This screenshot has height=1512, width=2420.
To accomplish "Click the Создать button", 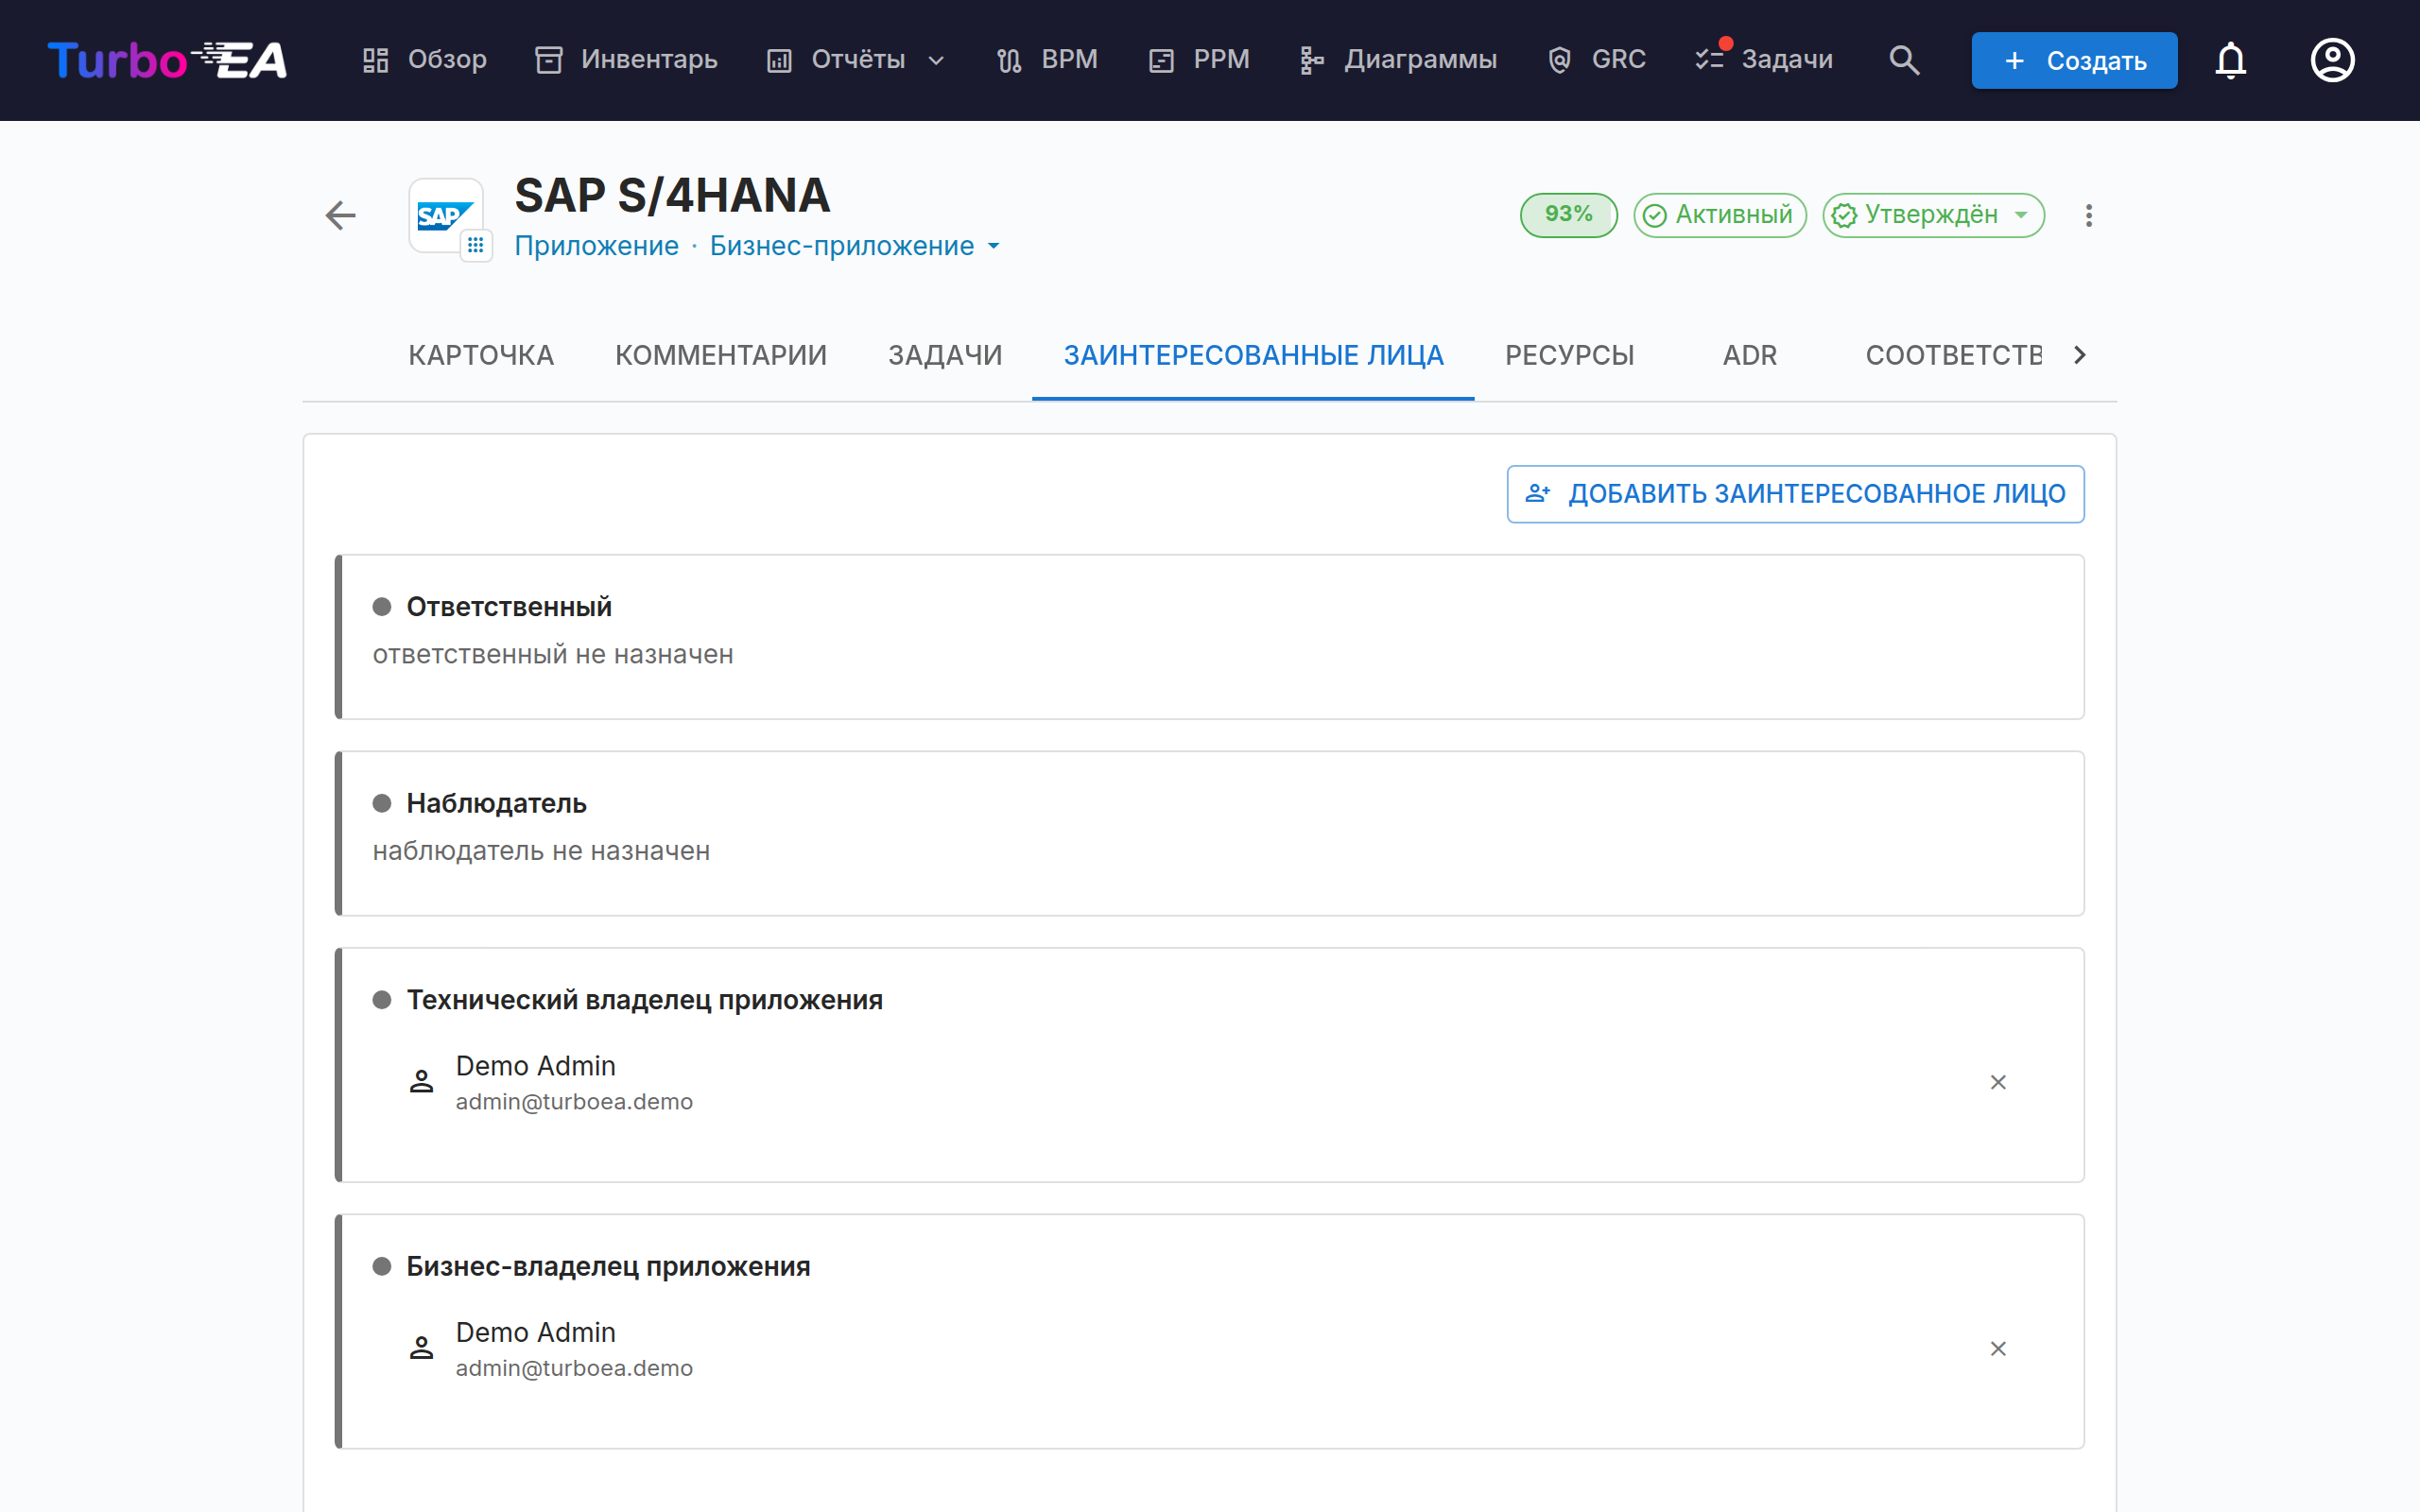I will 2074,60.
